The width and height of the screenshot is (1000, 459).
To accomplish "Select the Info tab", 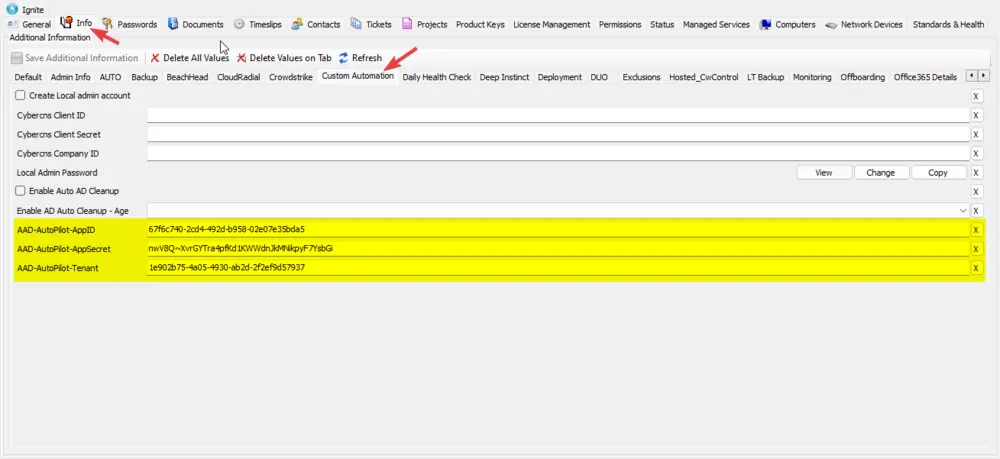I will coord(77,23).
